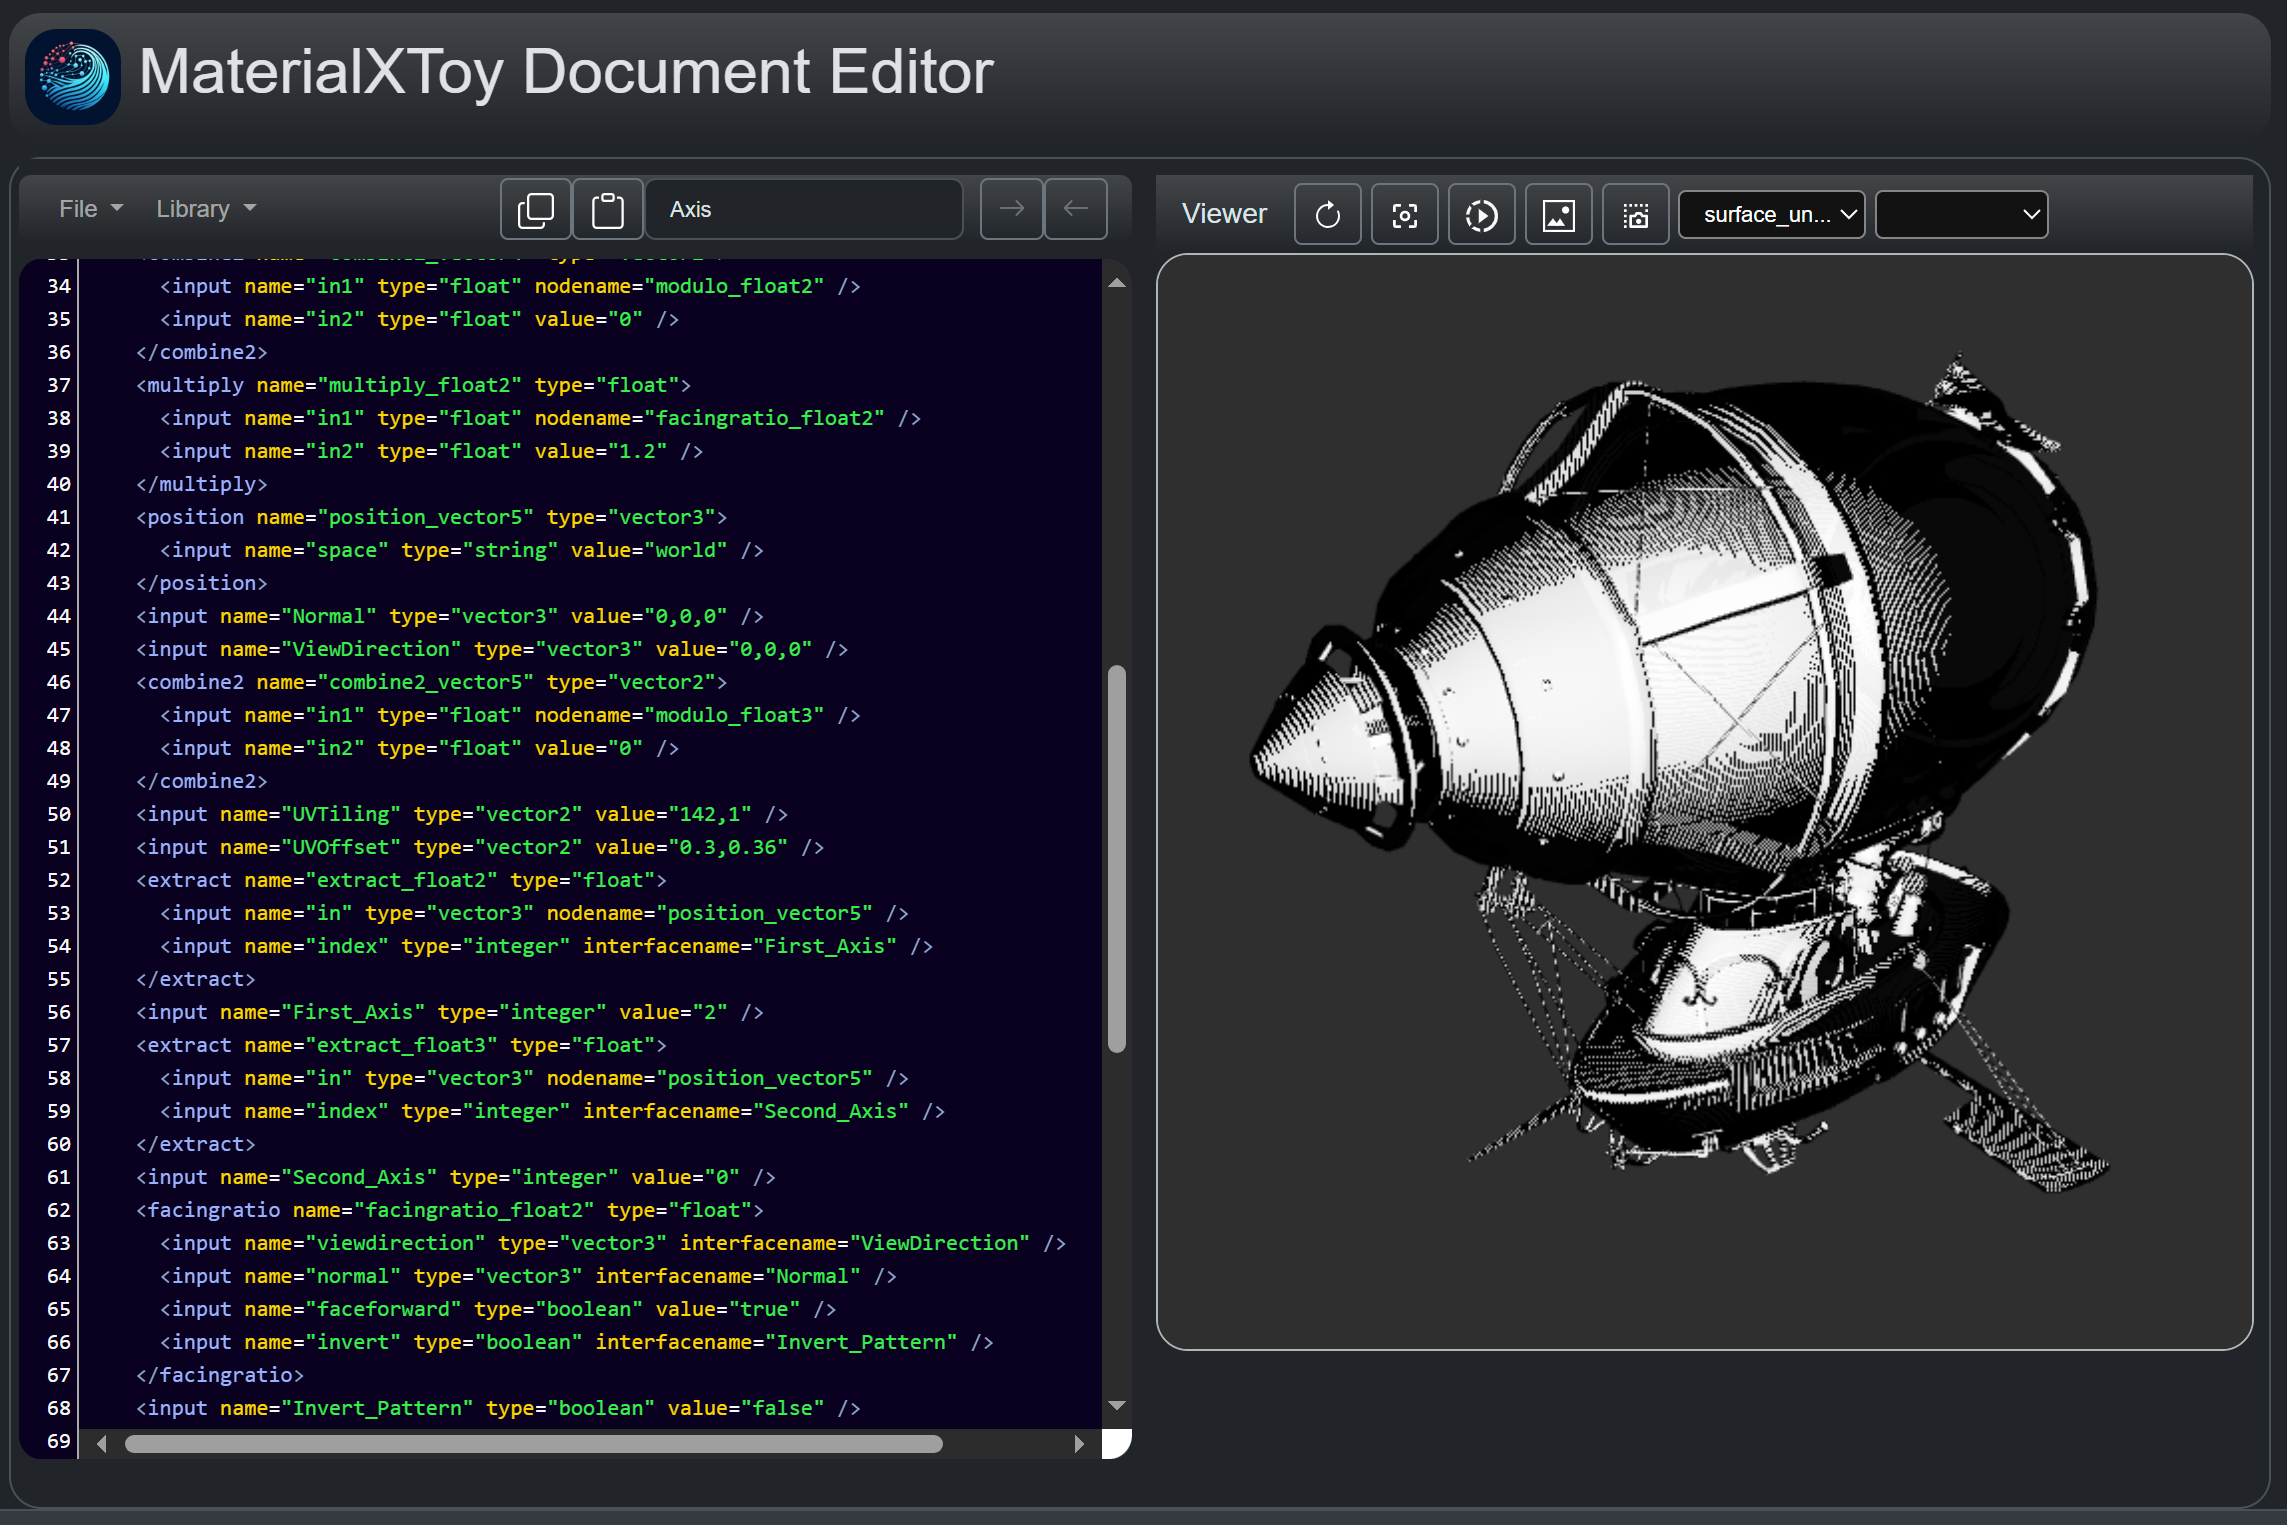Image resolution: width=2287 pixels, height=1525 pixels.
Task: Frame the object with center-focus icon
Action: pos(1405,215)
